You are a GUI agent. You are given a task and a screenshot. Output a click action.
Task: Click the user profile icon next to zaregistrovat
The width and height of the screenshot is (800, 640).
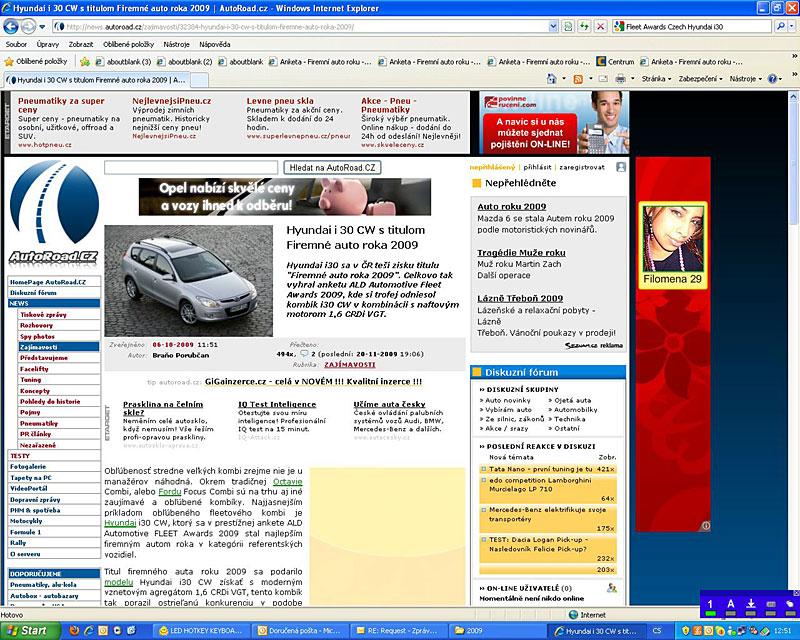pyautogui.click(x=620, y=167)
